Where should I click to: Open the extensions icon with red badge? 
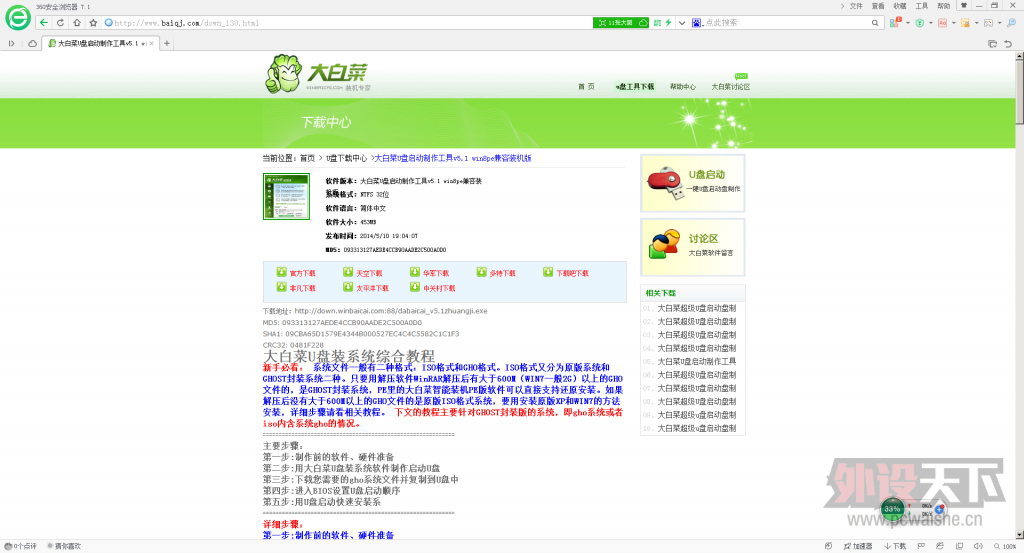pyautogui.click(x=895, y=23)
